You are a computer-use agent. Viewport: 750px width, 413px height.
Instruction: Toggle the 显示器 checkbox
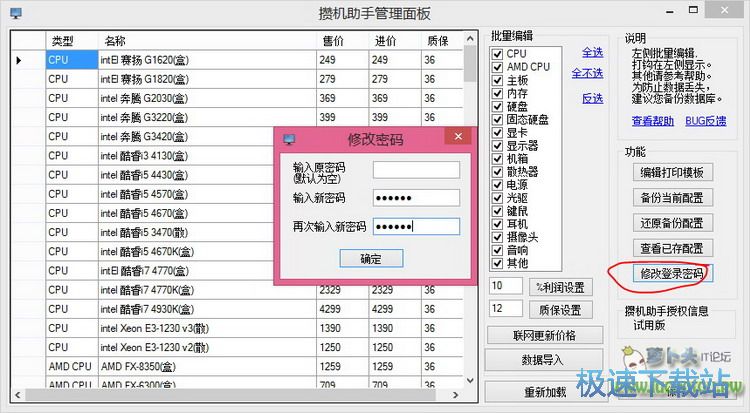497,145
